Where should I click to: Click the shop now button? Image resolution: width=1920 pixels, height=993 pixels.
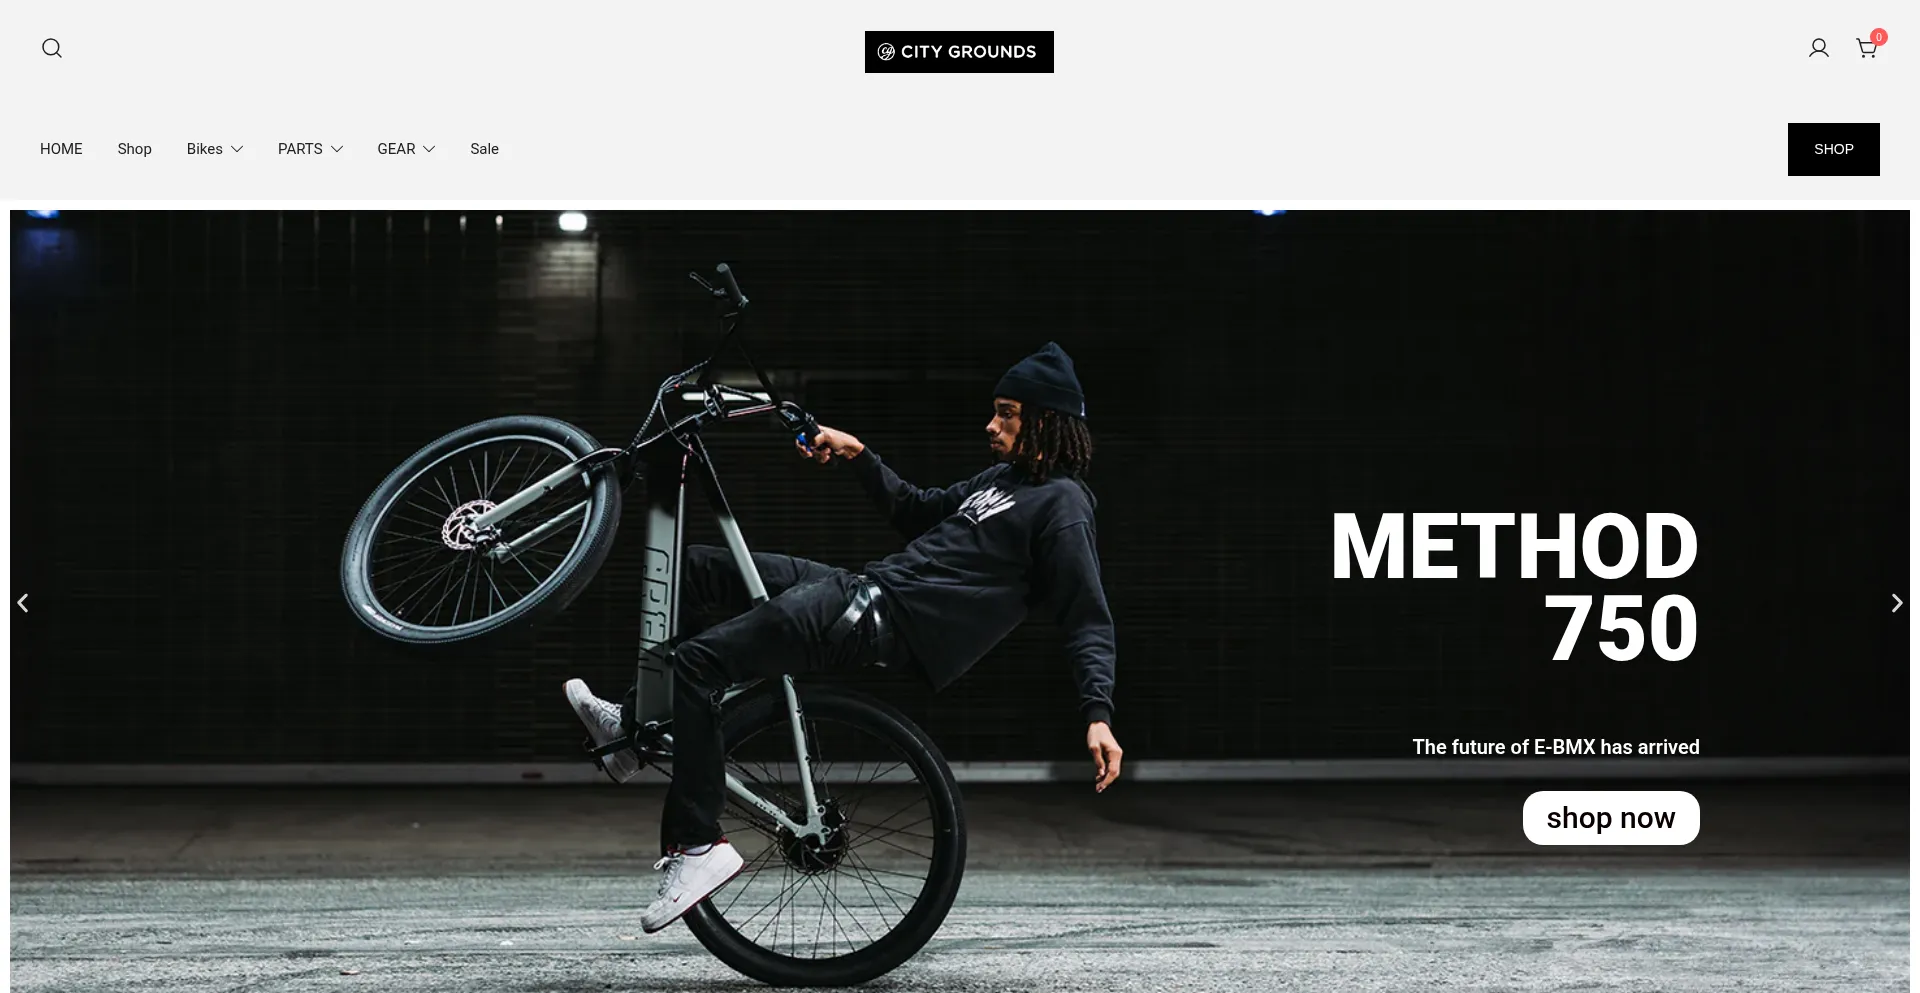1611,818
